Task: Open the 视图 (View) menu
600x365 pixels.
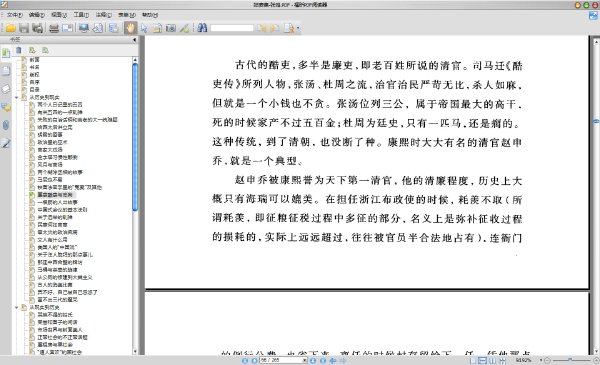Action: [x=59, y=15]
